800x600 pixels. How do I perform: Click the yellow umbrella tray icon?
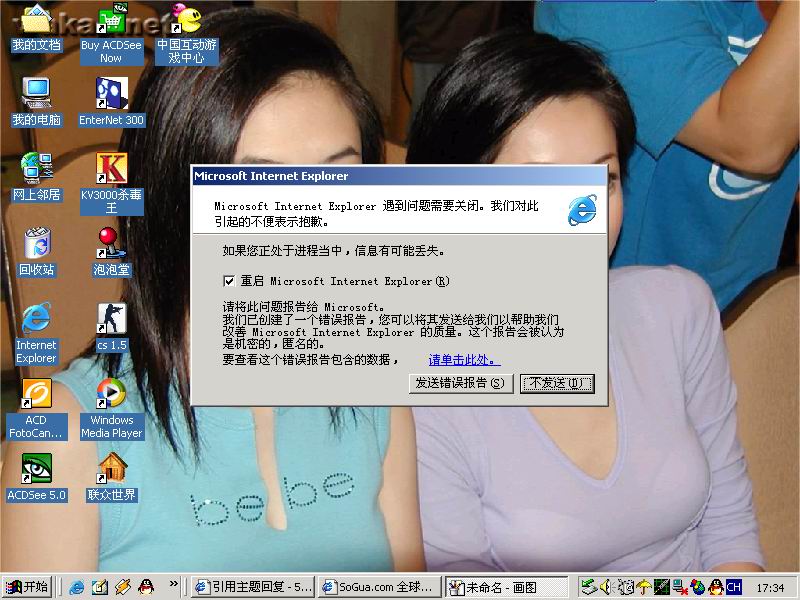[644, 587]
